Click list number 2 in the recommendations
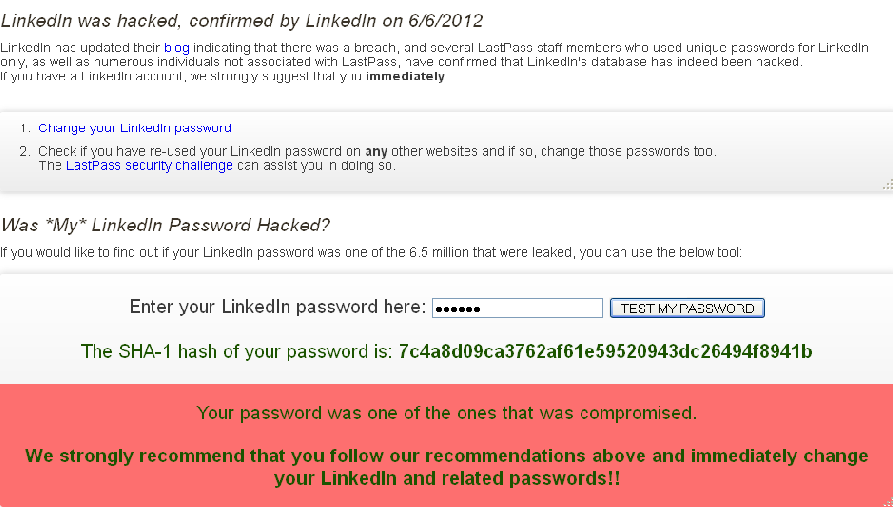The height and width of the screenshot is (507, 894). [24, 152]
